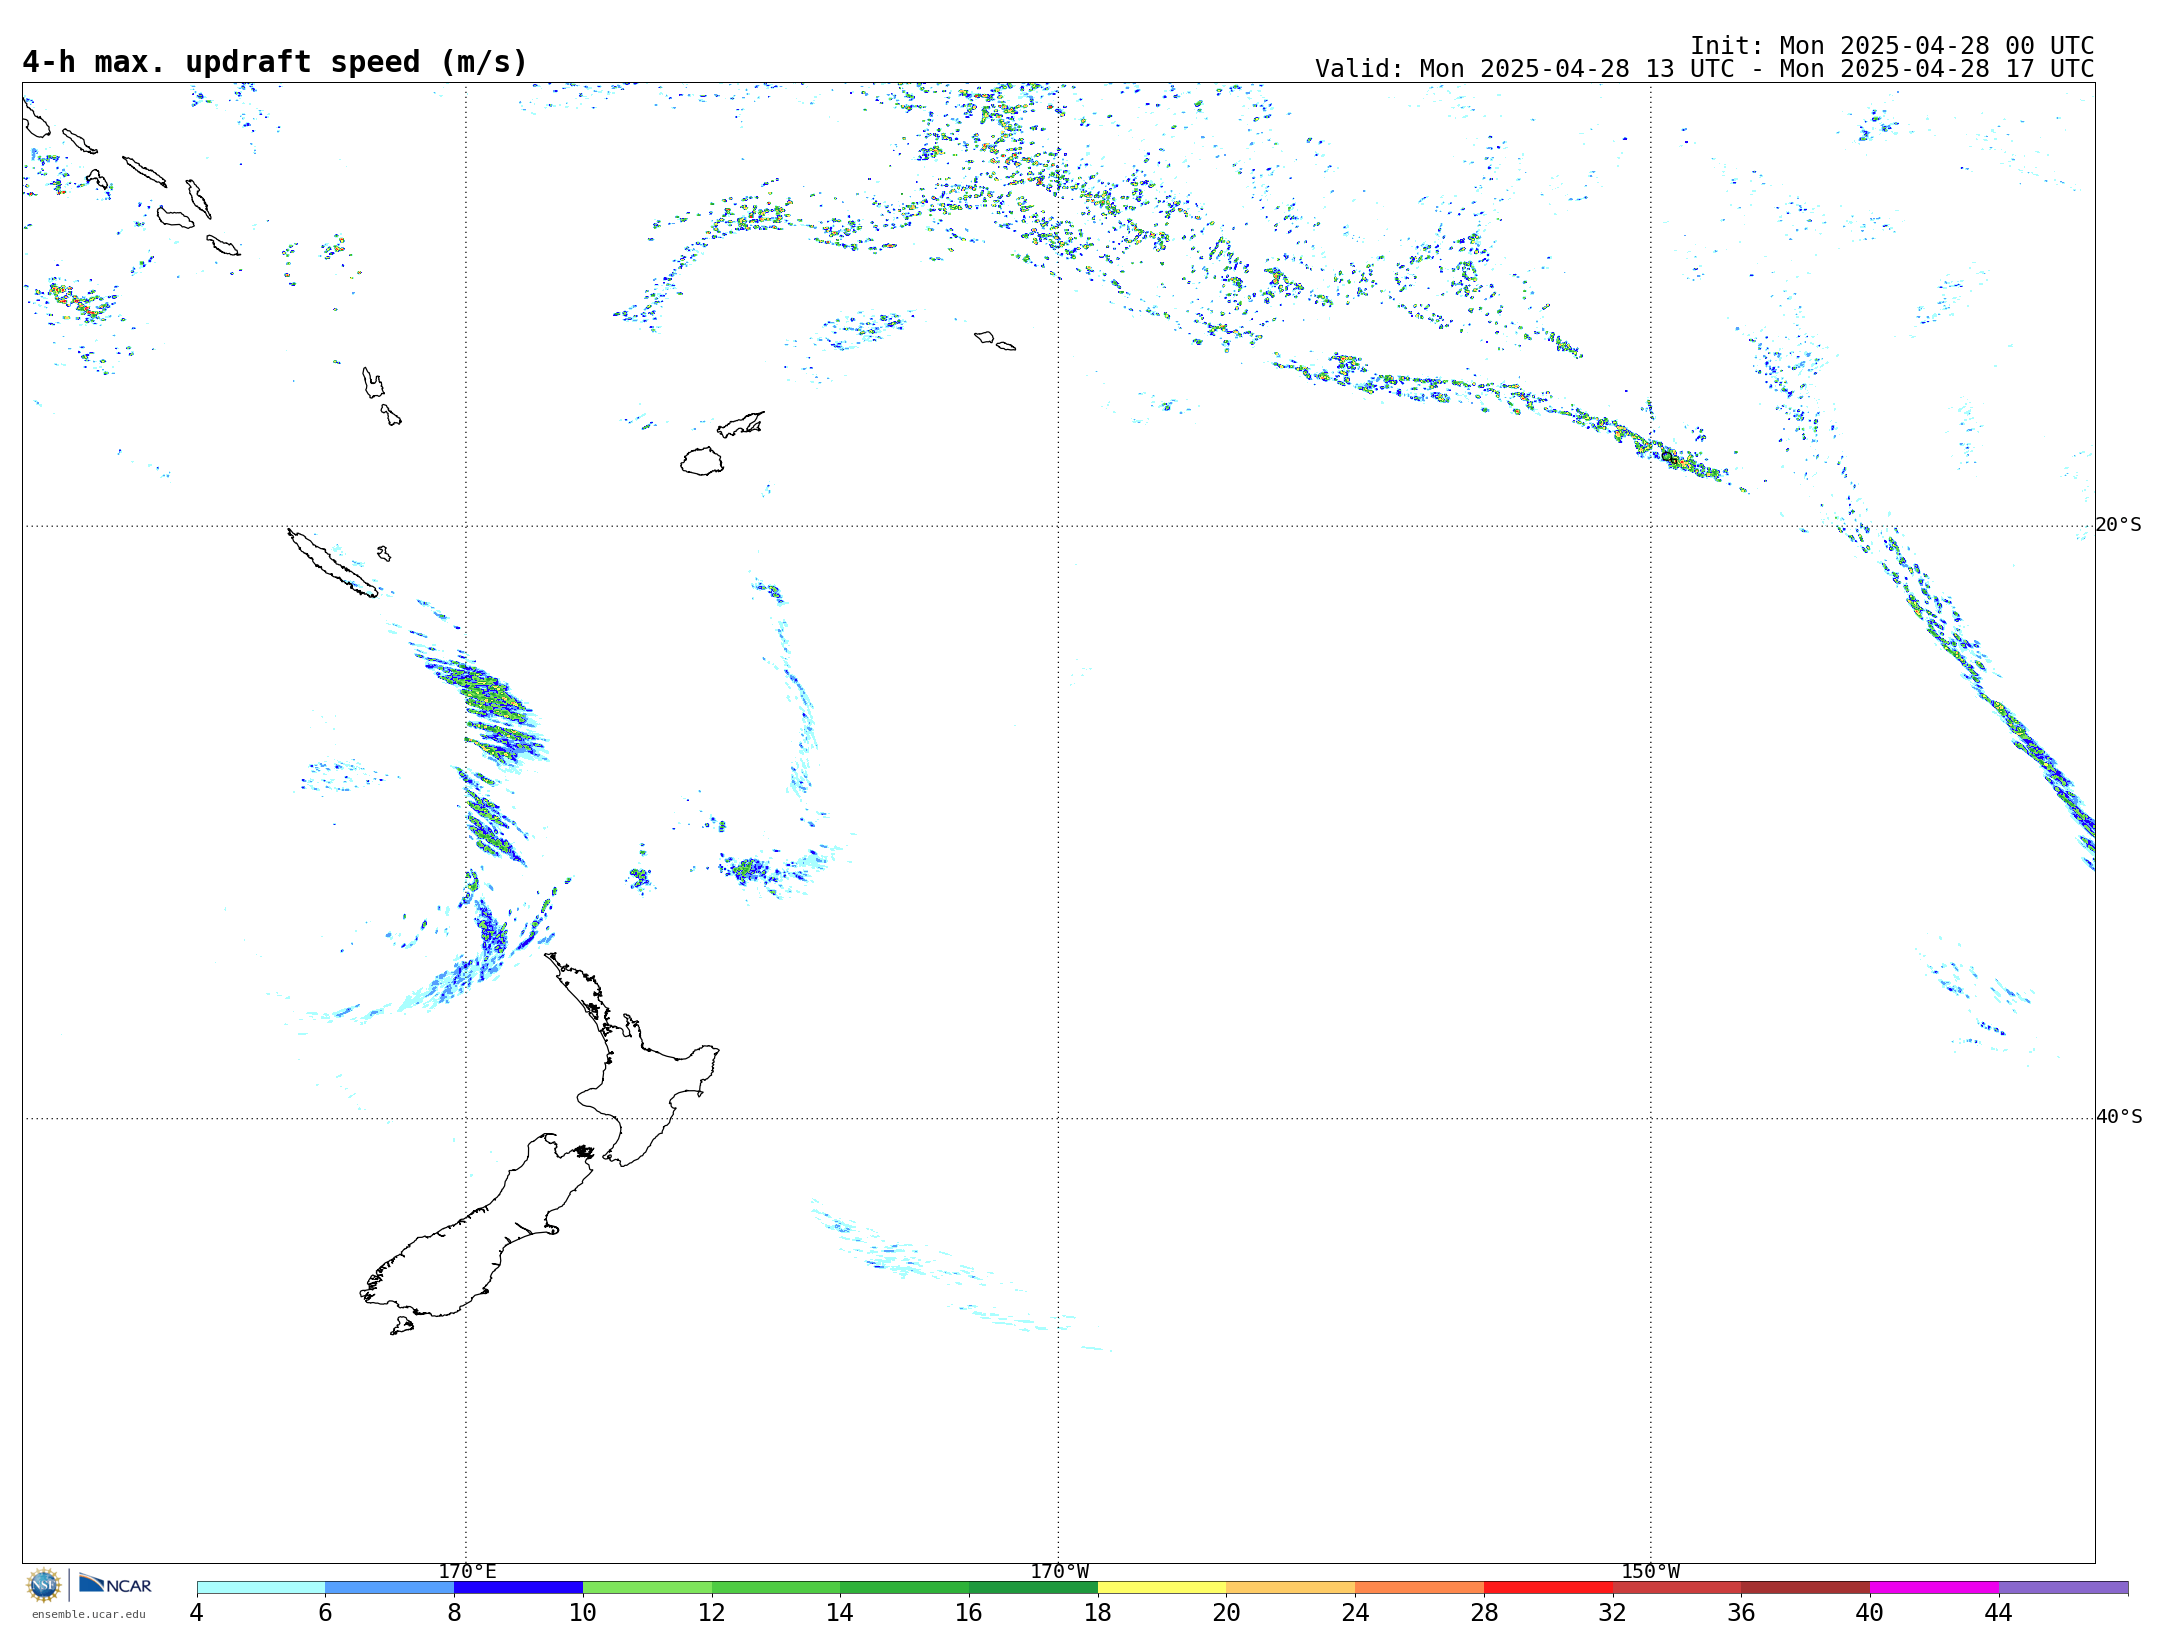2160x1626 pixels.
Task: Click the 'Init: Mon 2025-04-28 00 UTC' text
Action: click(x=1892, y=46)
